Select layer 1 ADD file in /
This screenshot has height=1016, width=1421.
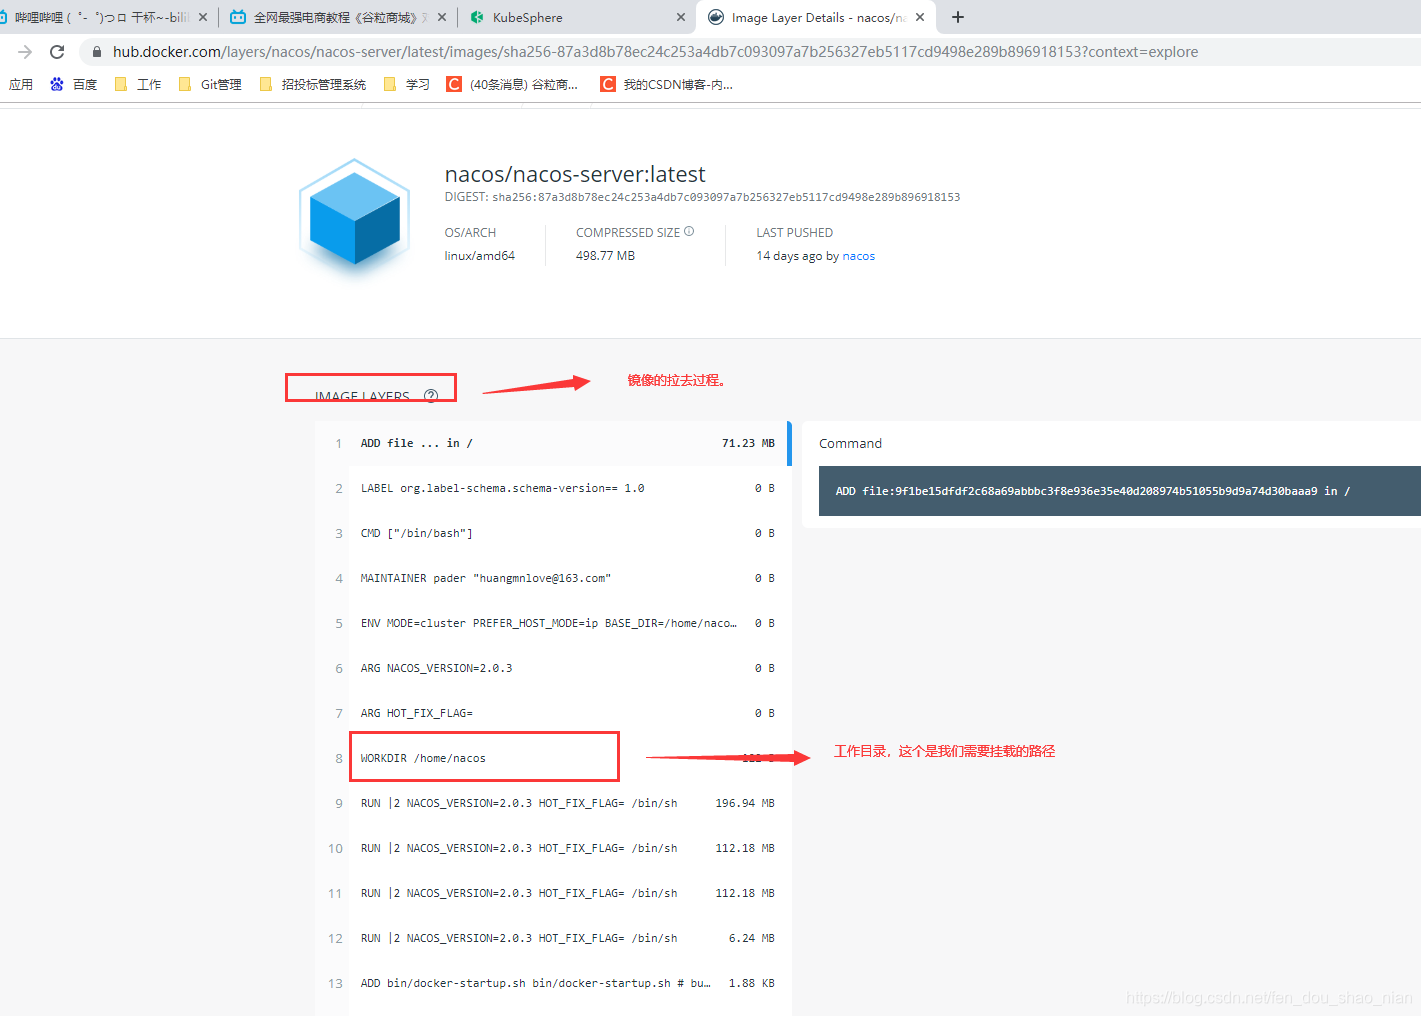(553, 443)
